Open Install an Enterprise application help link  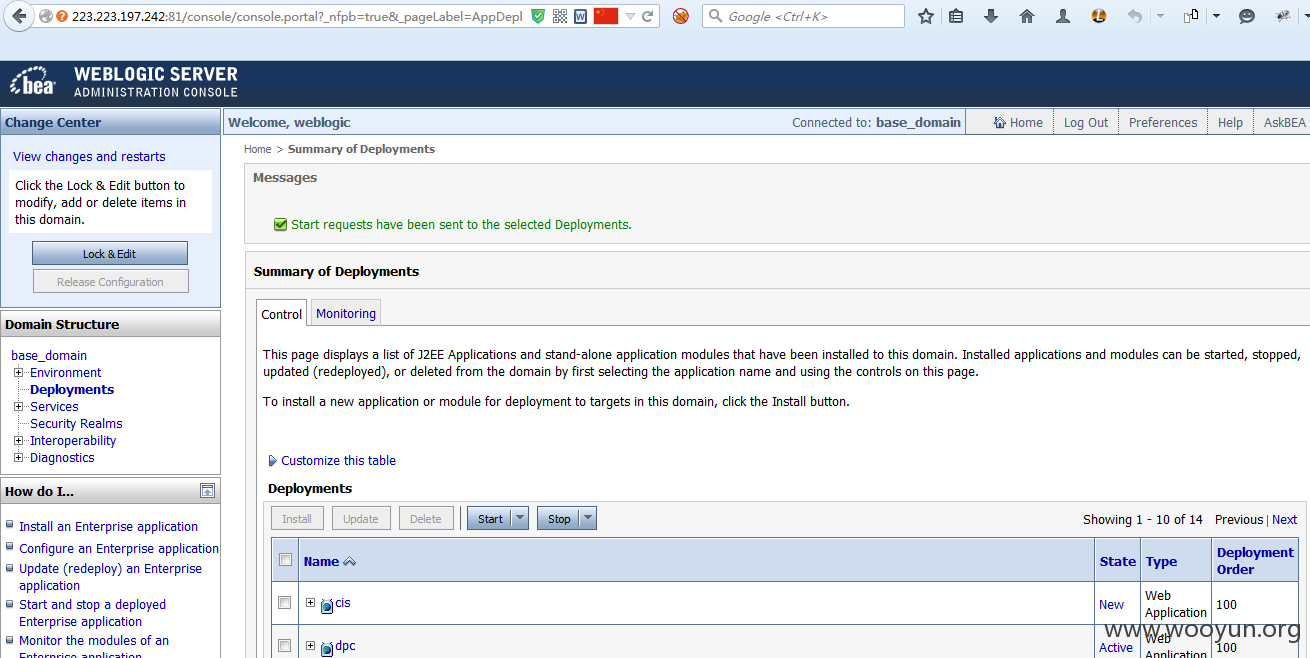coord(108,526)
